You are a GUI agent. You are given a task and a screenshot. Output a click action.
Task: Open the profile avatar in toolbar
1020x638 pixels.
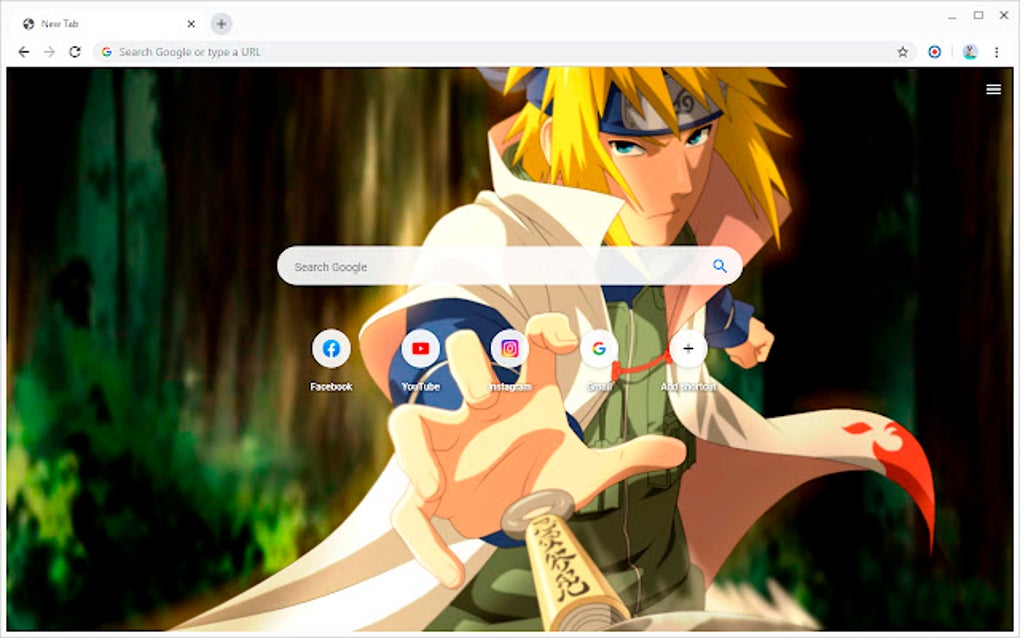click(970, 52)
